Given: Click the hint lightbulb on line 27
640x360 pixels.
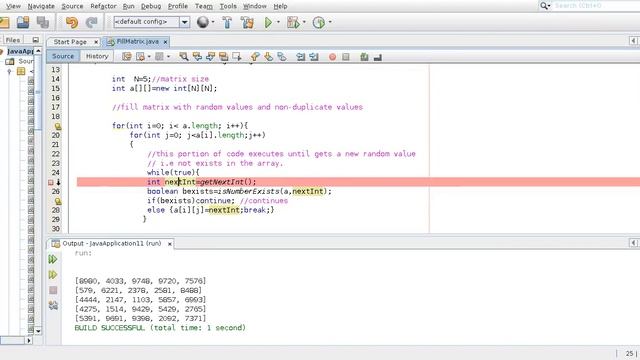Looking at the screenshot, I should [58, 201].
